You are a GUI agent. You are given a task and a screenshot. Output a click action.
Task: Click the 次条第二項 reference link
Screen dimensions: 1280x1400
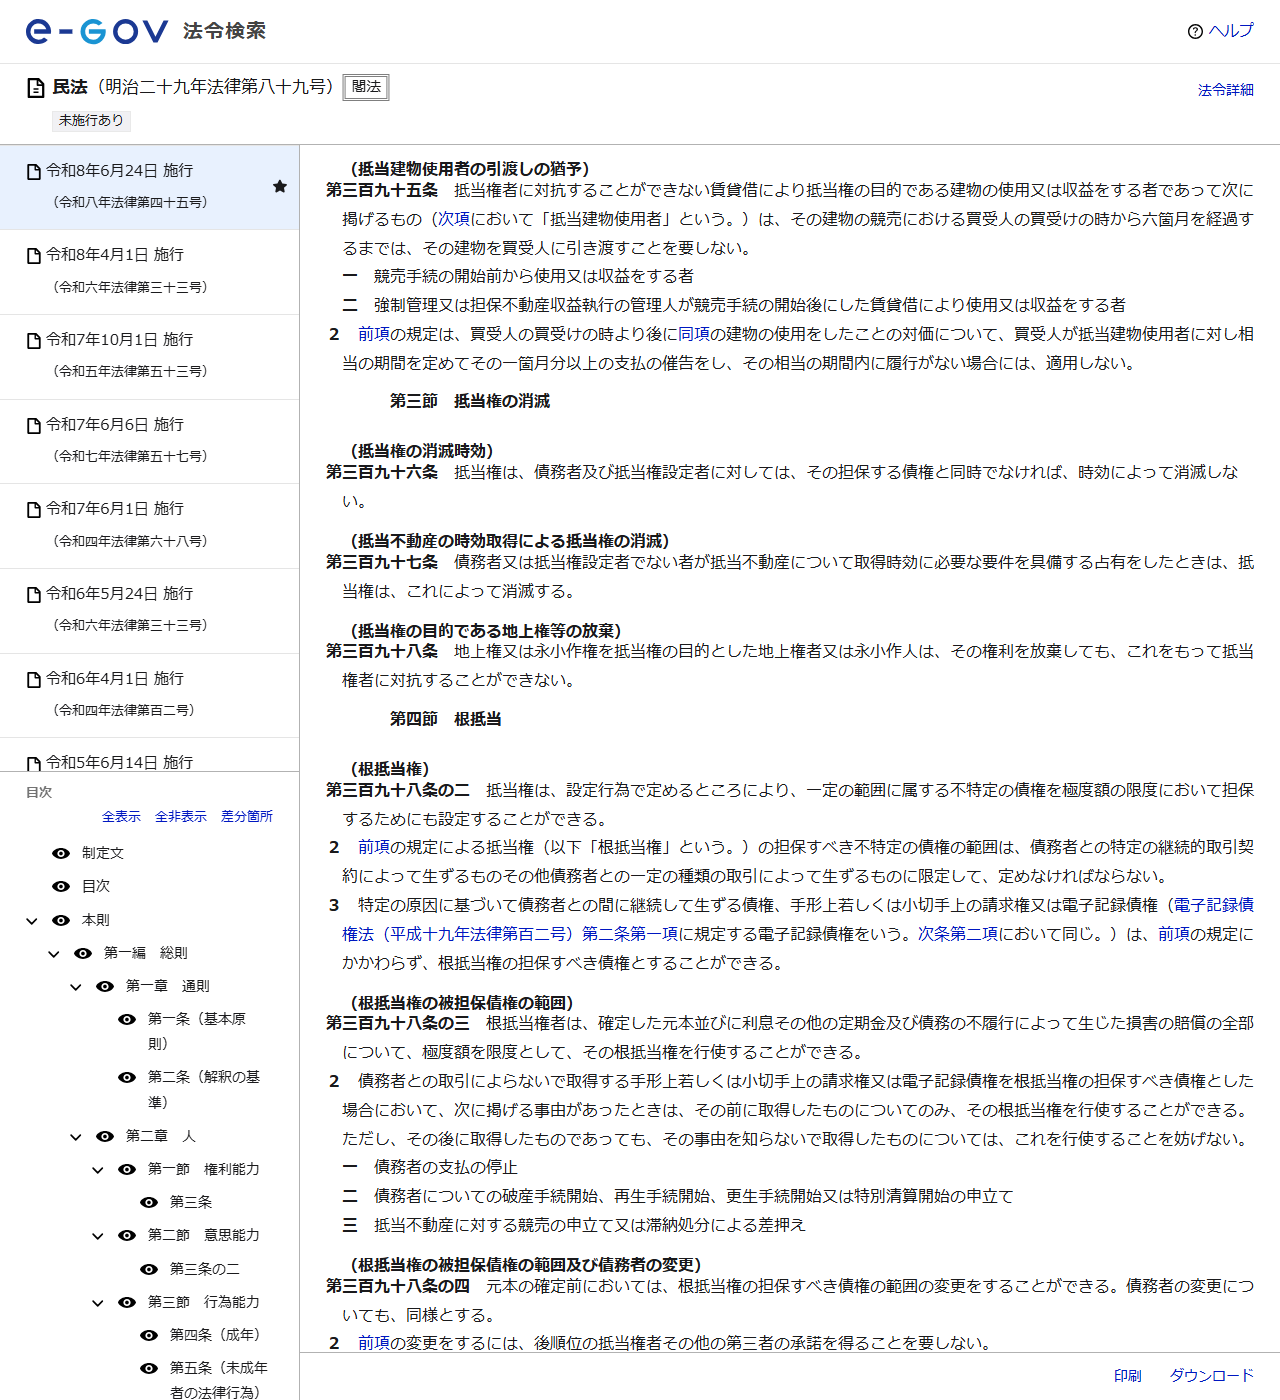(x=958, y=934)
